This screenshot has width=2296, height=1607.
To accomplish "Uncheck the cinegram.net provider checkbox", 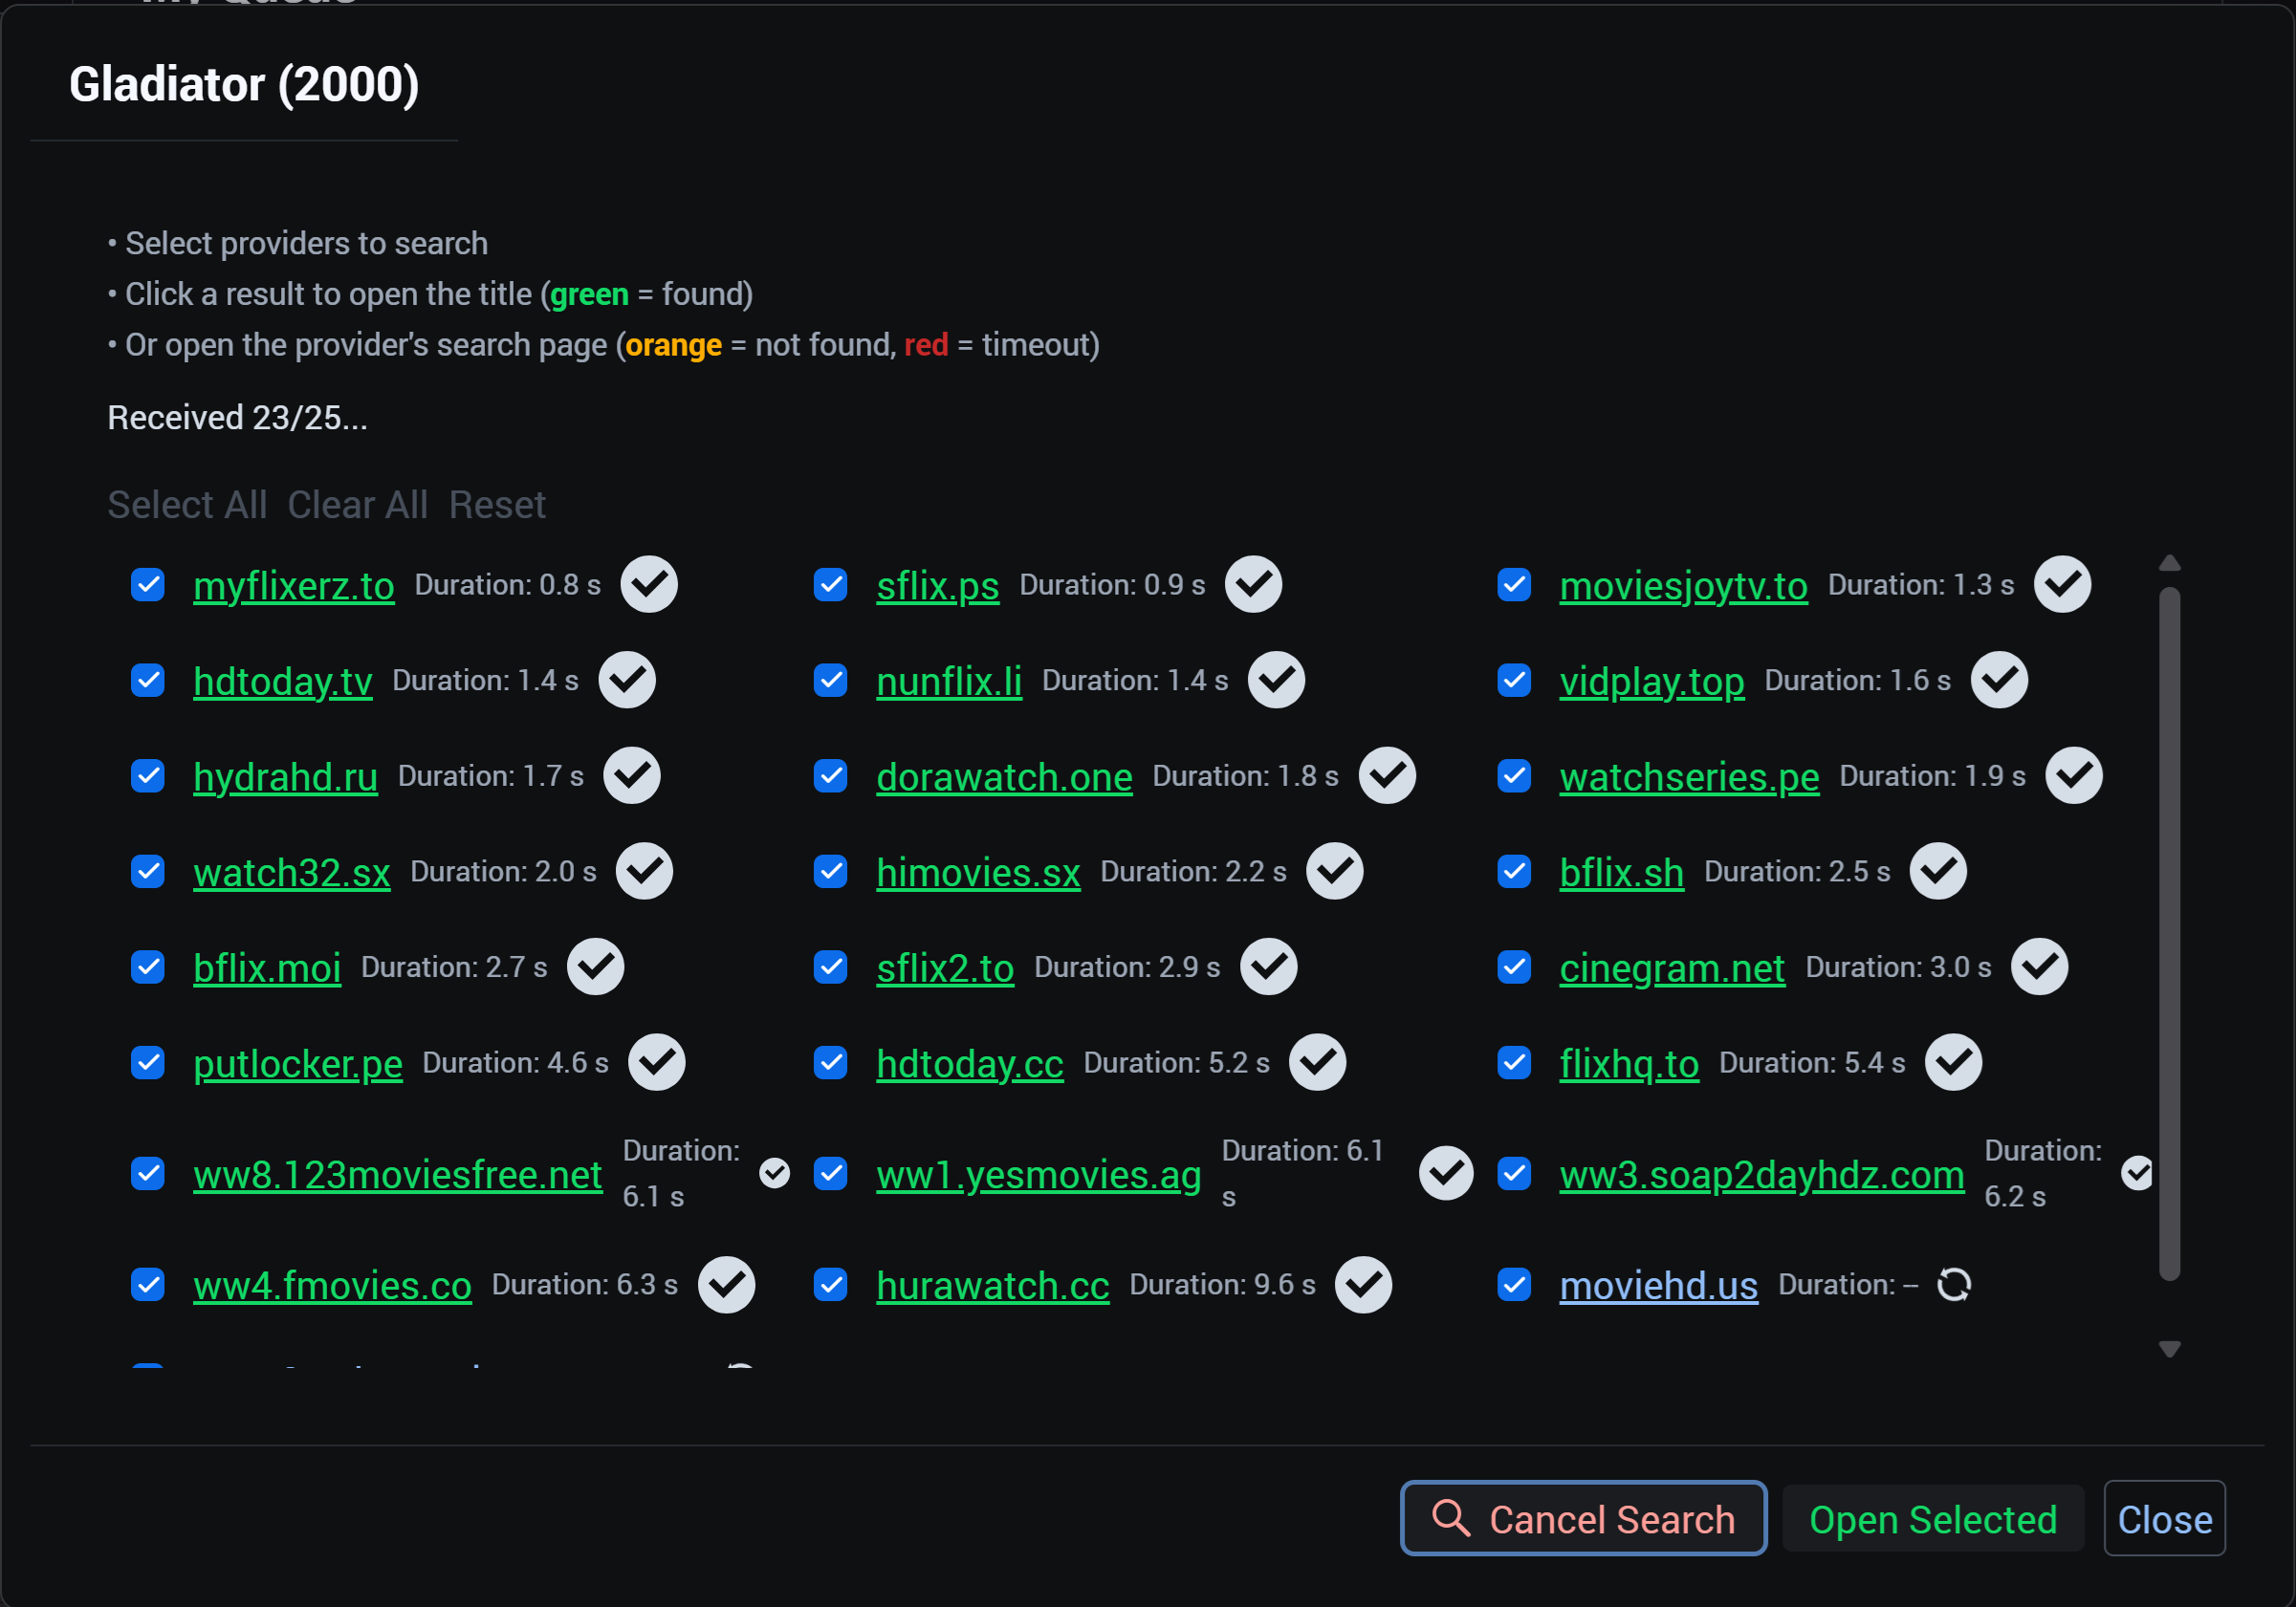I will pyautogui.click(x=1515, y=968).
